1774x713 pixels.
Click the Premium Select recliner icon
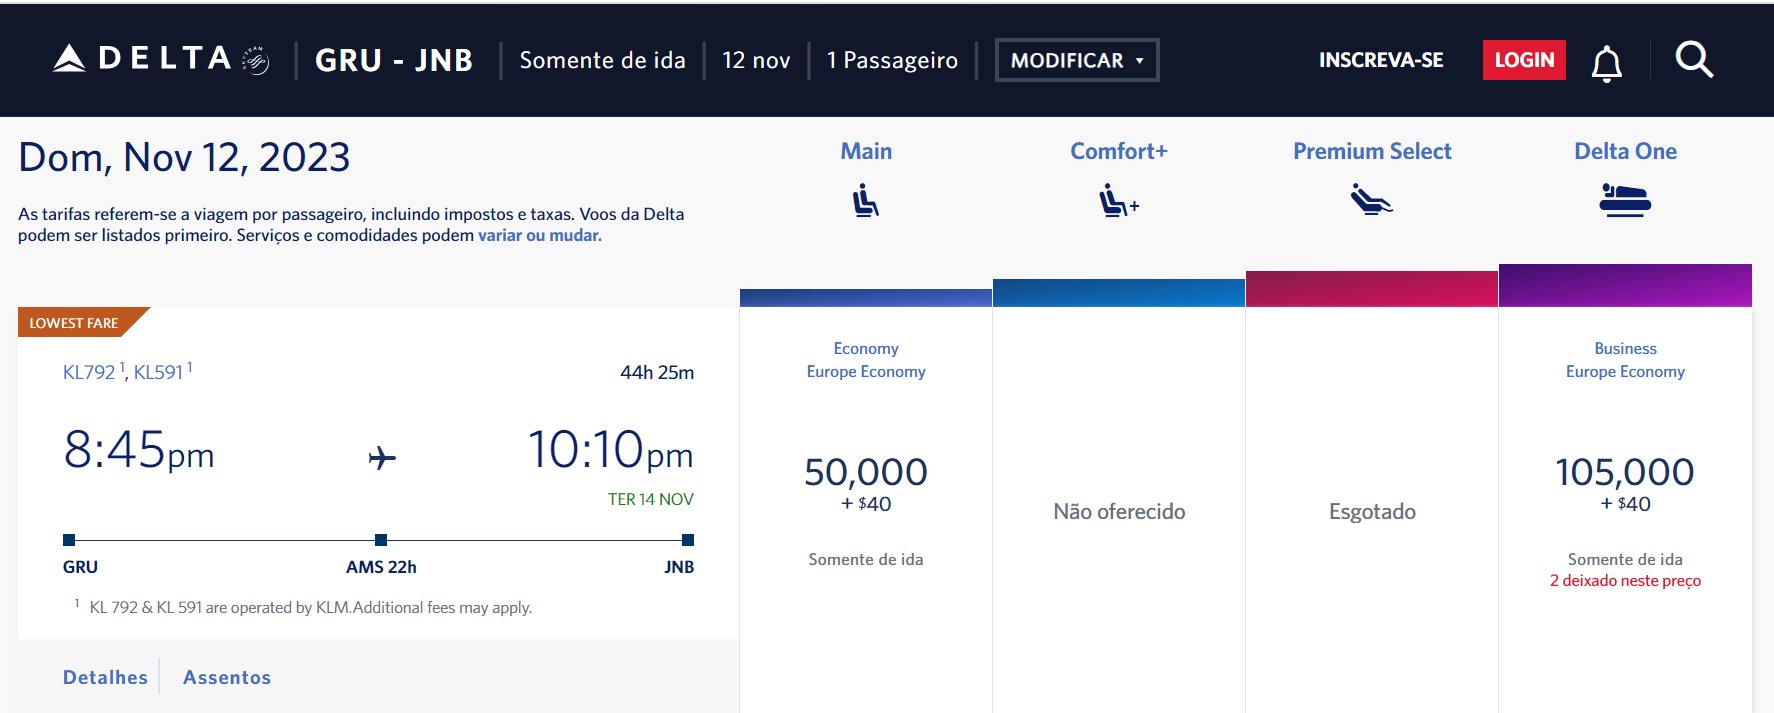coord(1372,200)
